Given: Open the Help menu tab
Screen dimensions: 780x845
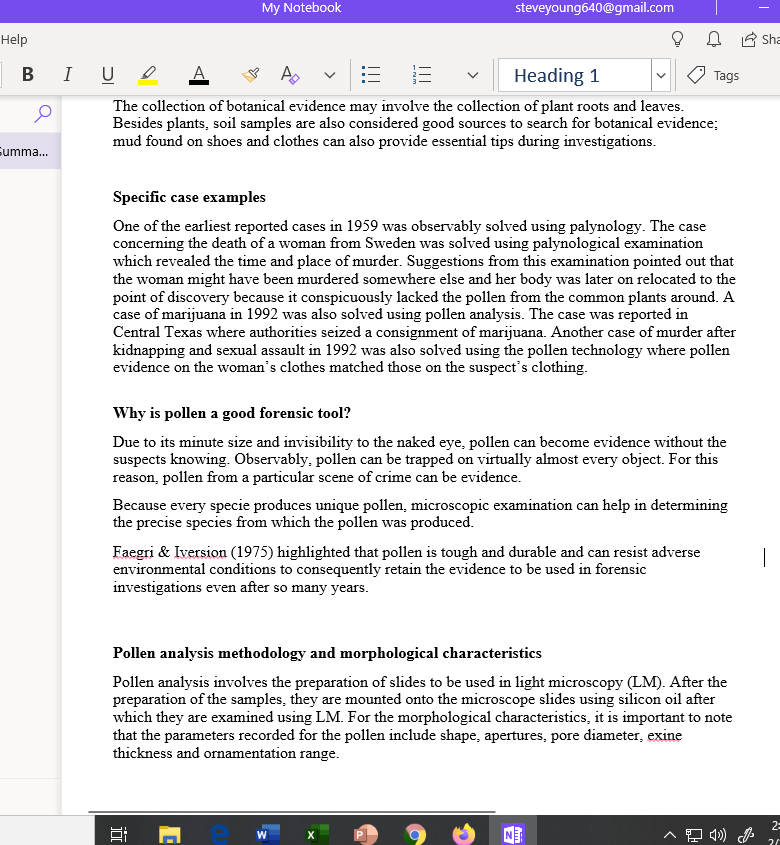Looking at the screenshot, I should click(x=14, y=40).
